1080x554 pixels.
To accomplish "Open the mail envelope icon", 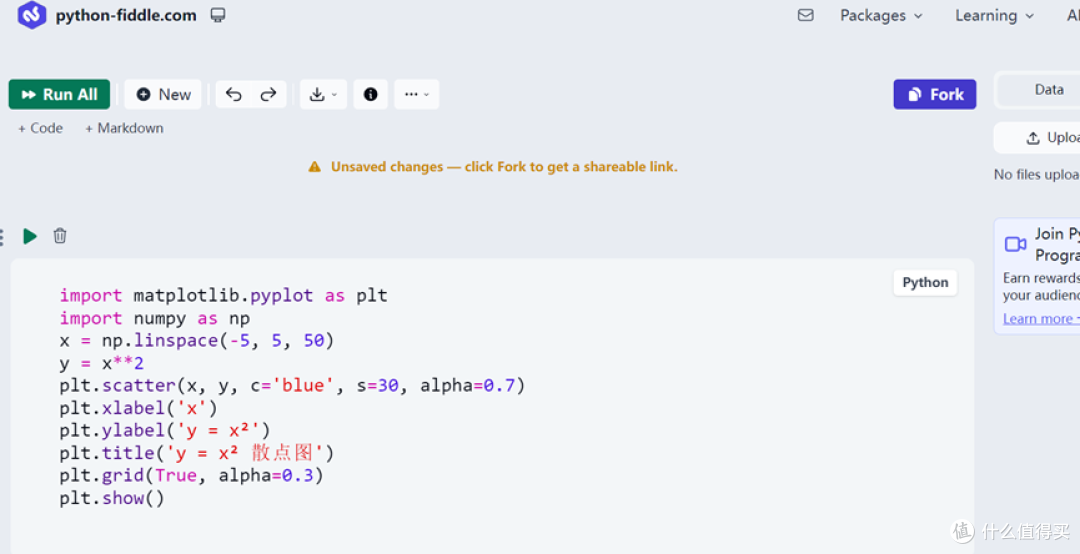I will 805,15.
